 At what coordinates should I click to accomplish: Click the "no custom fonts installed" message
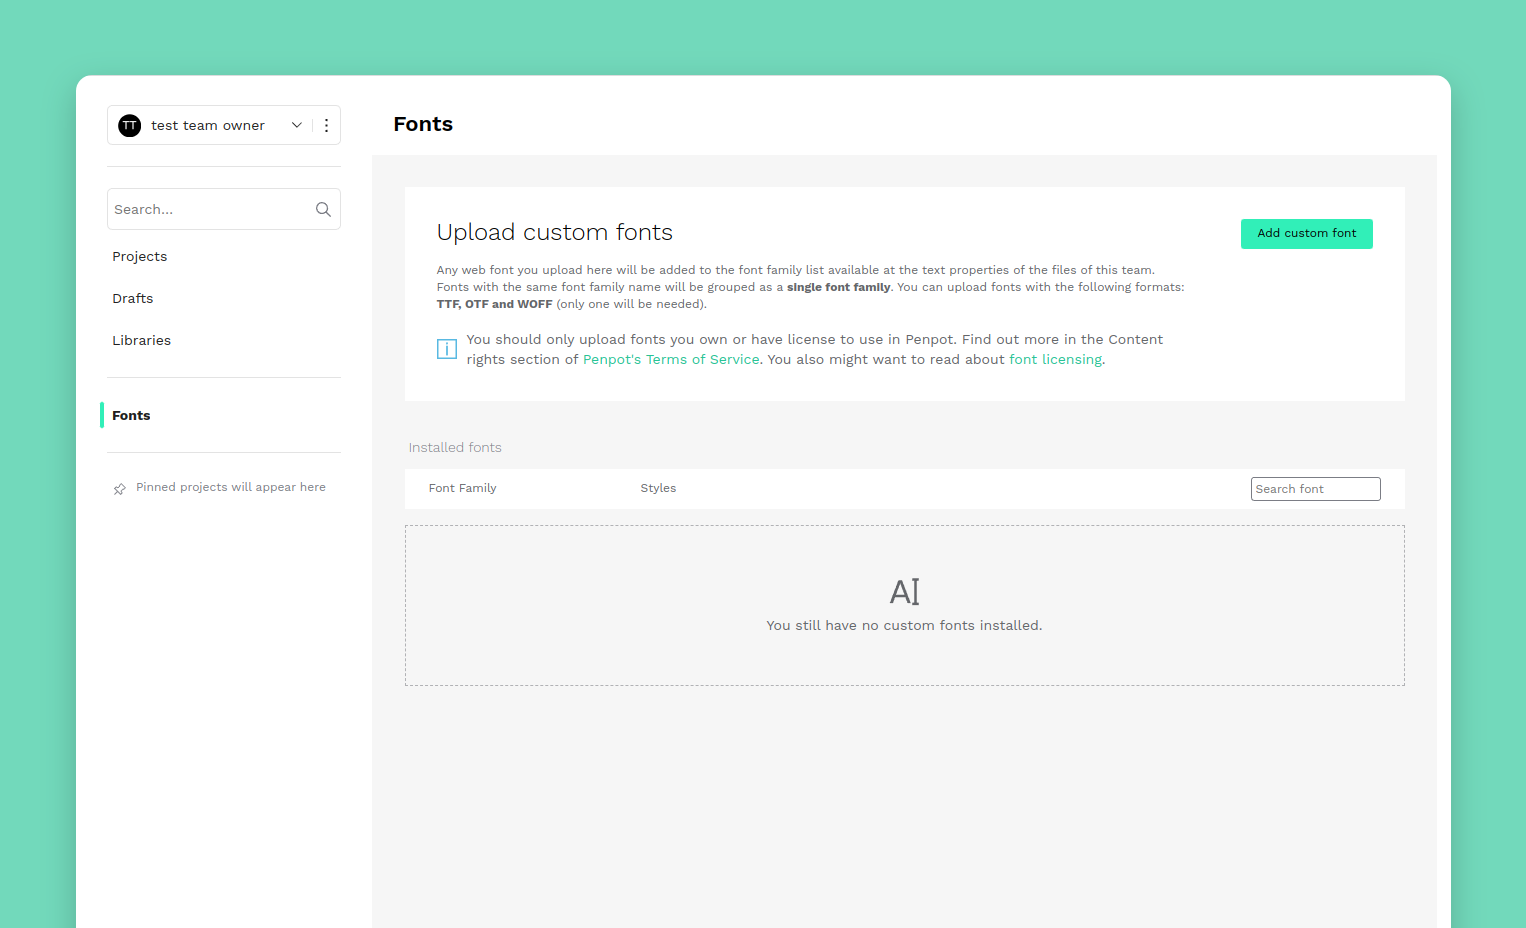pos(904,626)
